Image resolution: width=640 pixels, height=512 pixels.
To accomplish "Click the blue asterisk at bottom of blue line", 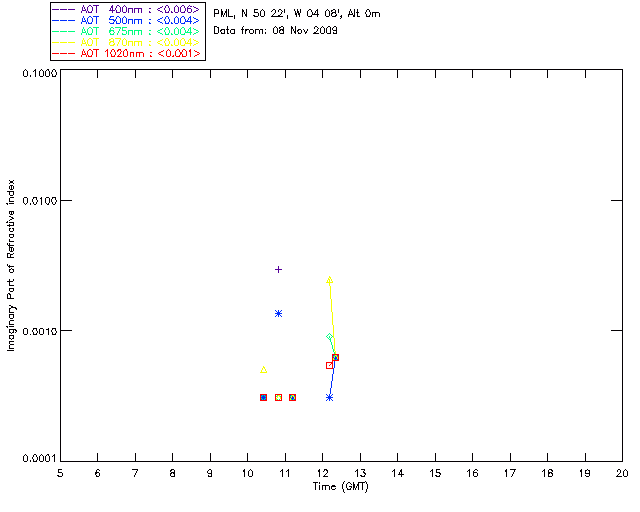I will point(329,398).
